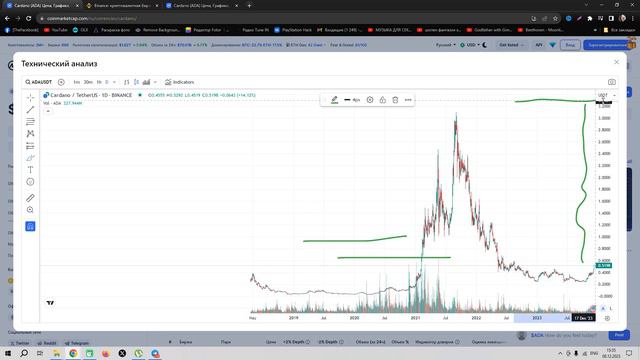
Task: Choose the bars chart style icon
Action: 127,82
